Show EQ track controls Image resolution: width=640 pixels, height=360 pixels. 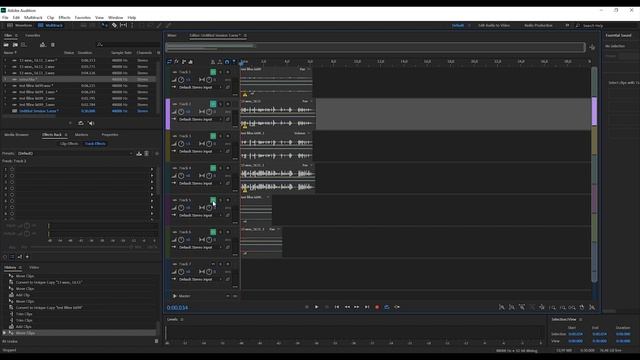(191, 62)
